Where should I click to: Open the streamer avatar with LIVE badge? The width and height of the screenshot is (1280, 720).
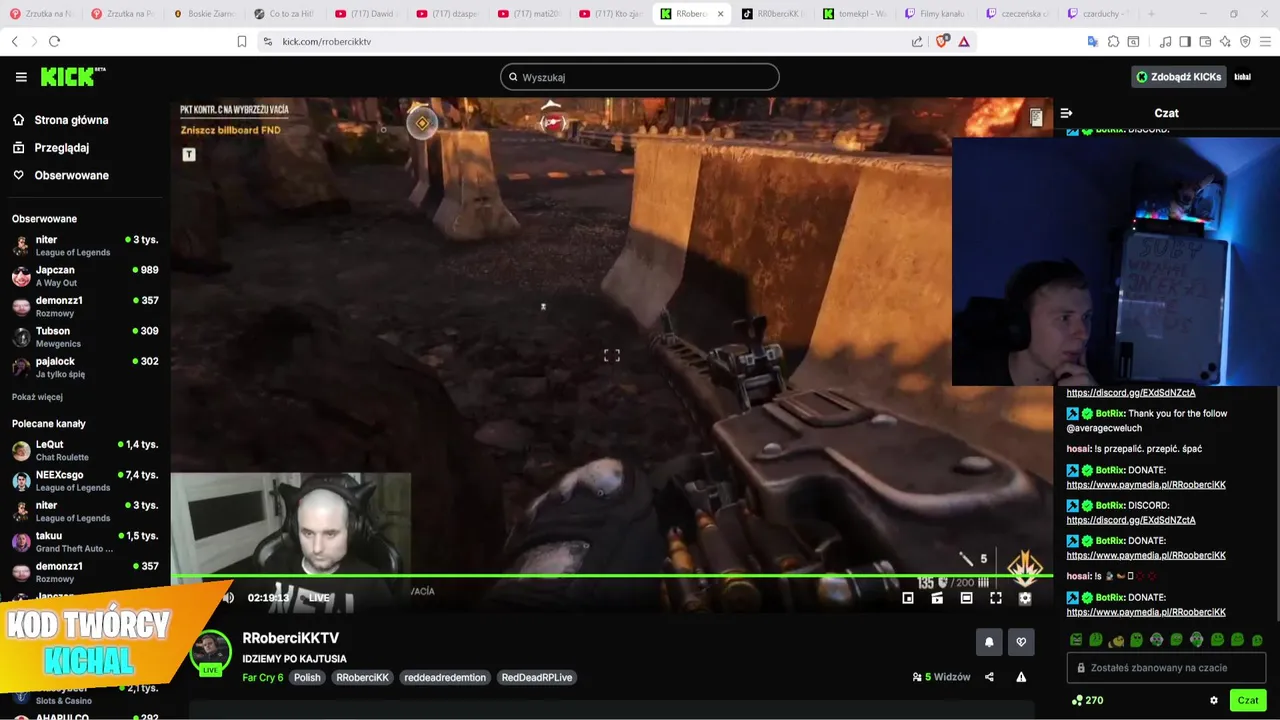pyautogui.click(x=210, y=654)
